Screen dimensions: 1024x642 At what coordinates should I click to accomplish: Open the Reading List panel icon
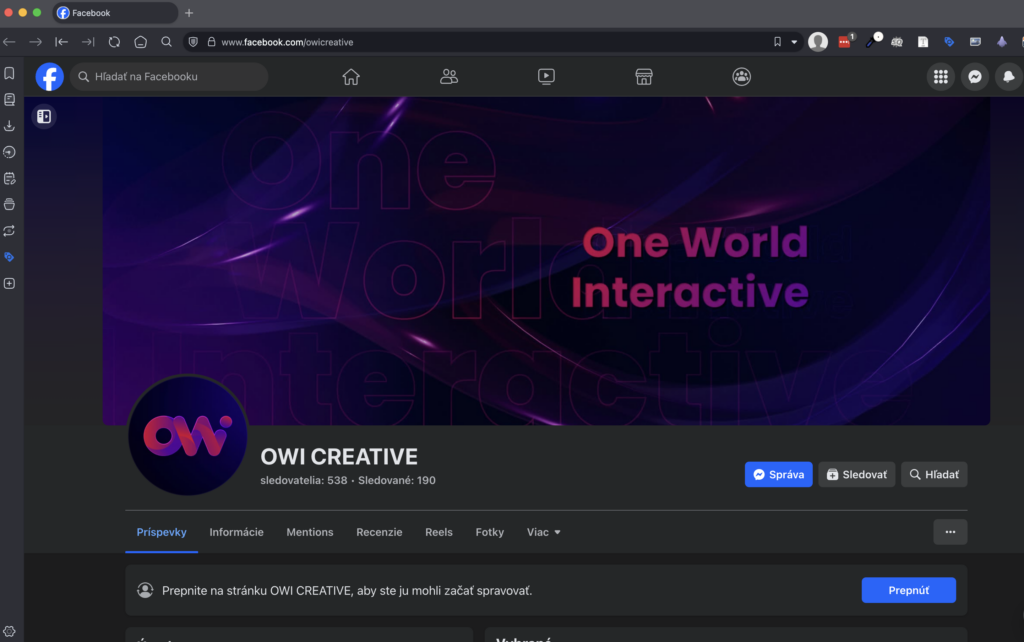tap(9, 99)
